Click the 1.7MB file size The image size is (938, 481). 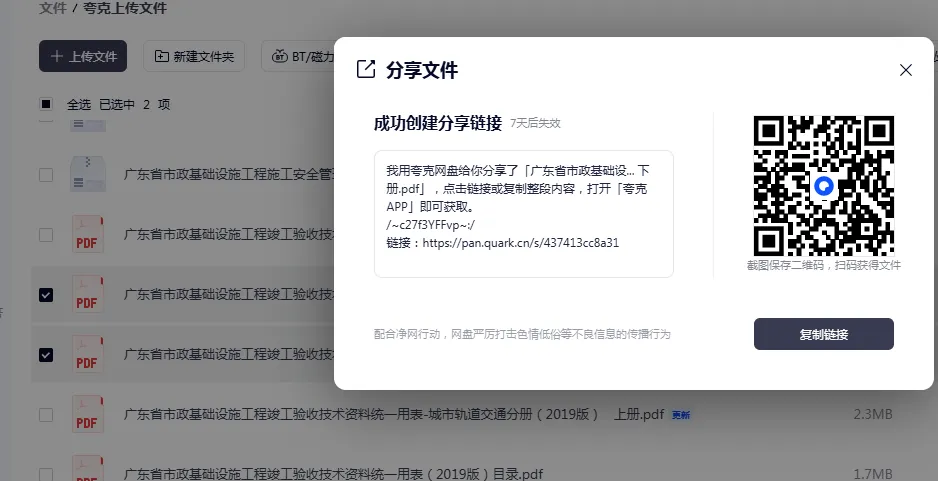pyautogui.click(x=873, y=474)
